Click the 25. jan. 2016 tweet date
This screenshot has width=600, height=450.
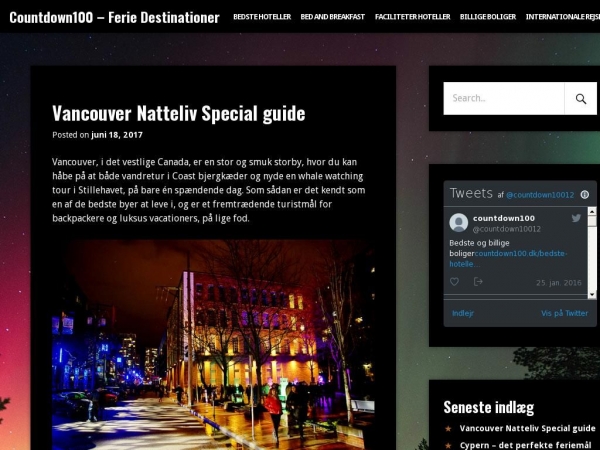pos(559,283)
